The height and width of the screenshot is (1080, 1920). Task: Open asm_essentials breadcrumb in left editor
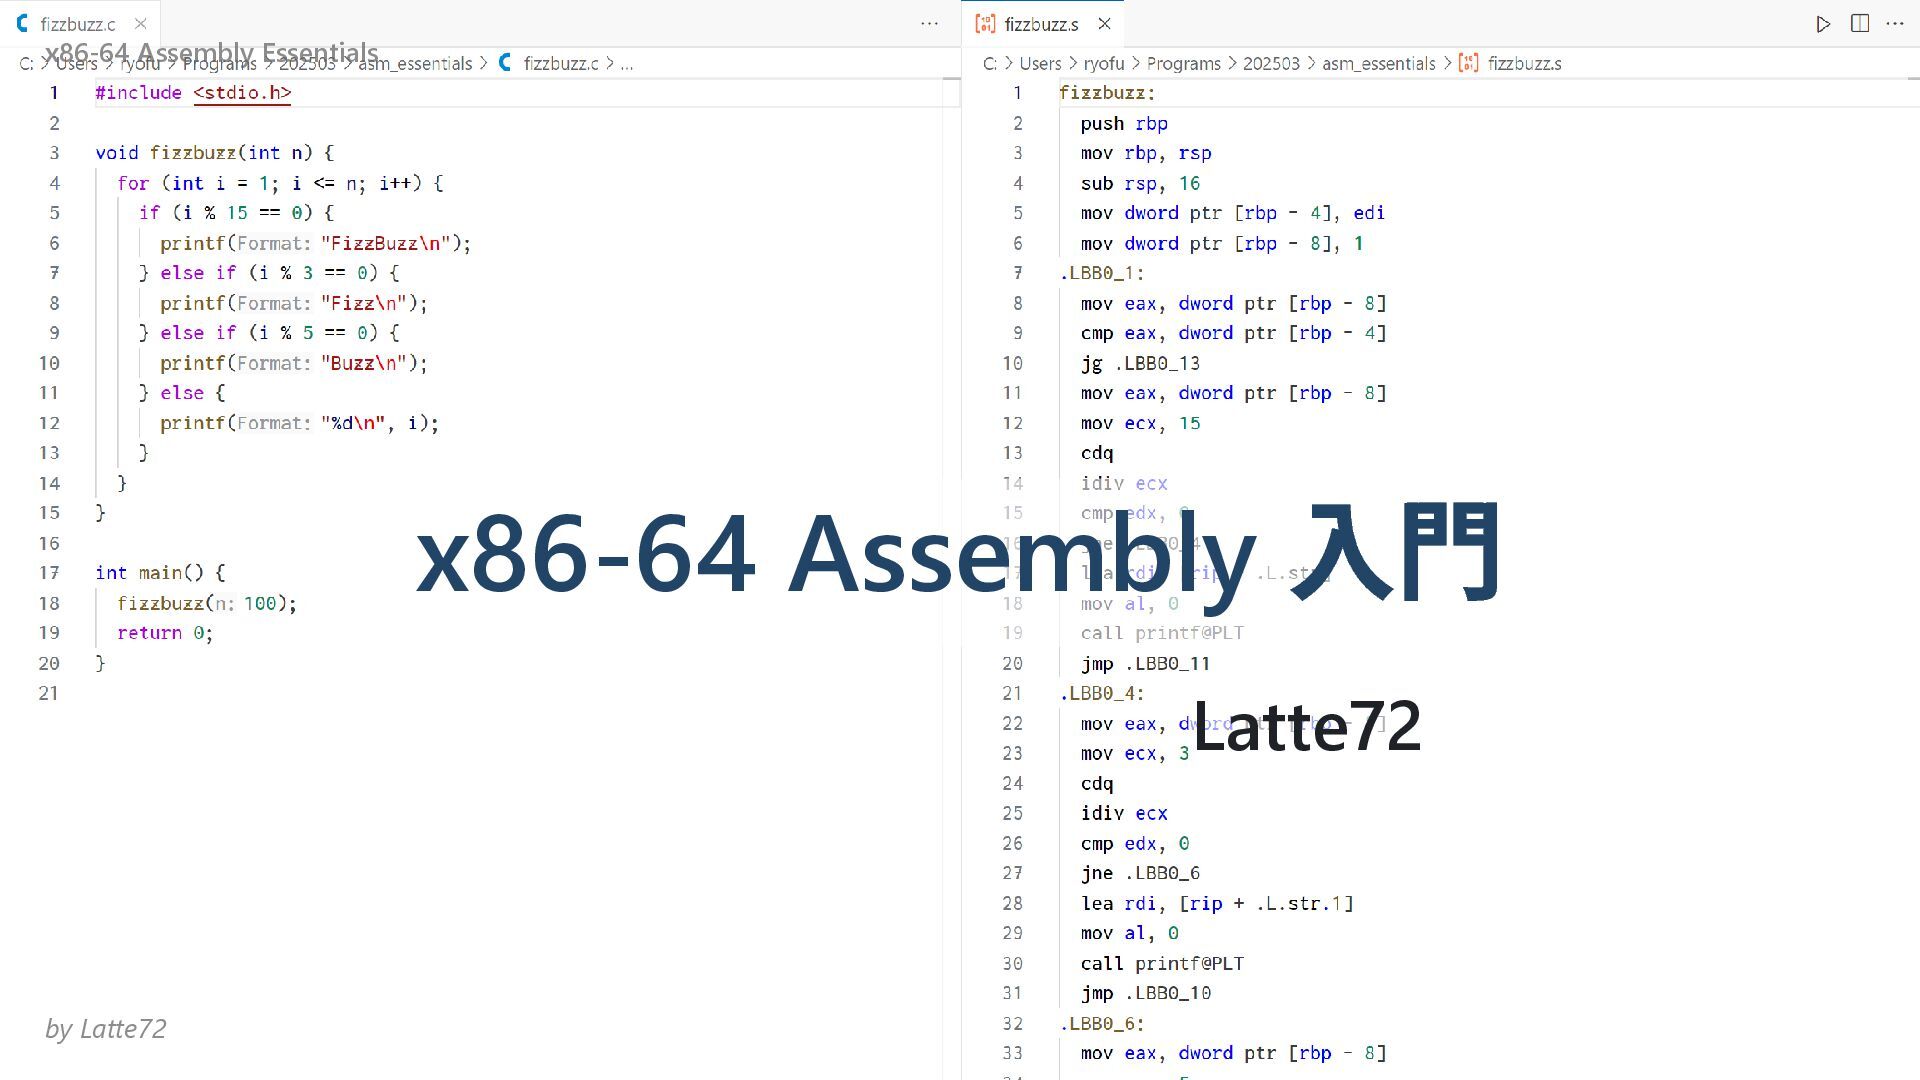414,64
